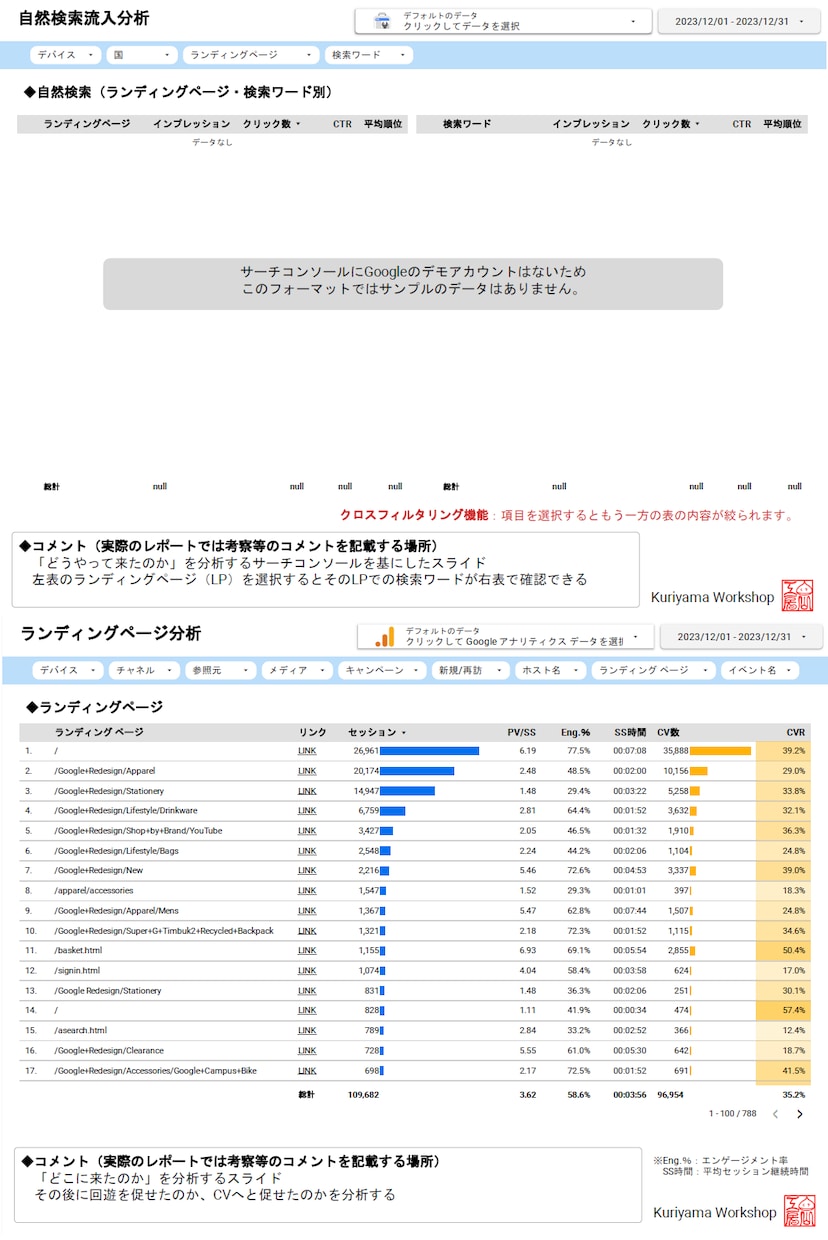Open LINK for /Google+Redesign/Lifestyle/Bags row
Viewport: 828px width, 1240px height.
point(307,851)
